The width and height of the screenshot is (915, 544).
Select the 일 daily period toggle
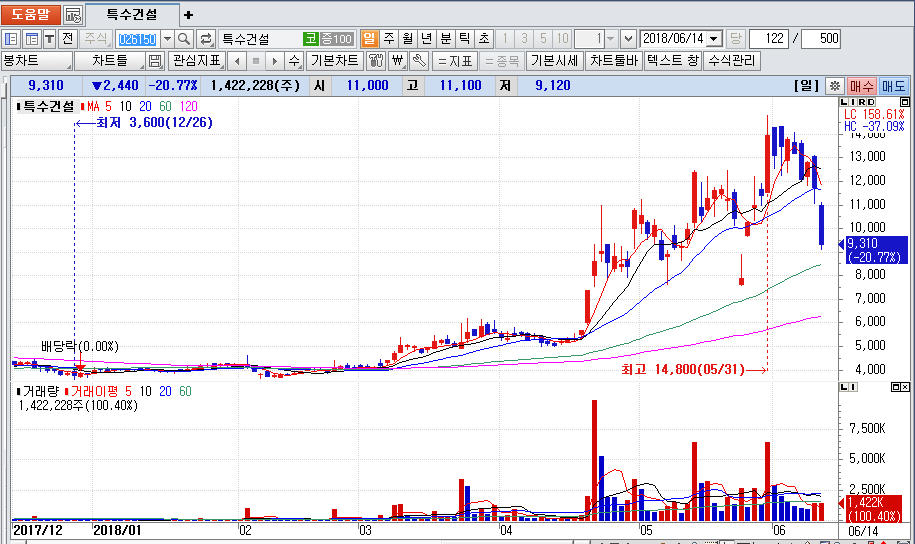(369, 39)
